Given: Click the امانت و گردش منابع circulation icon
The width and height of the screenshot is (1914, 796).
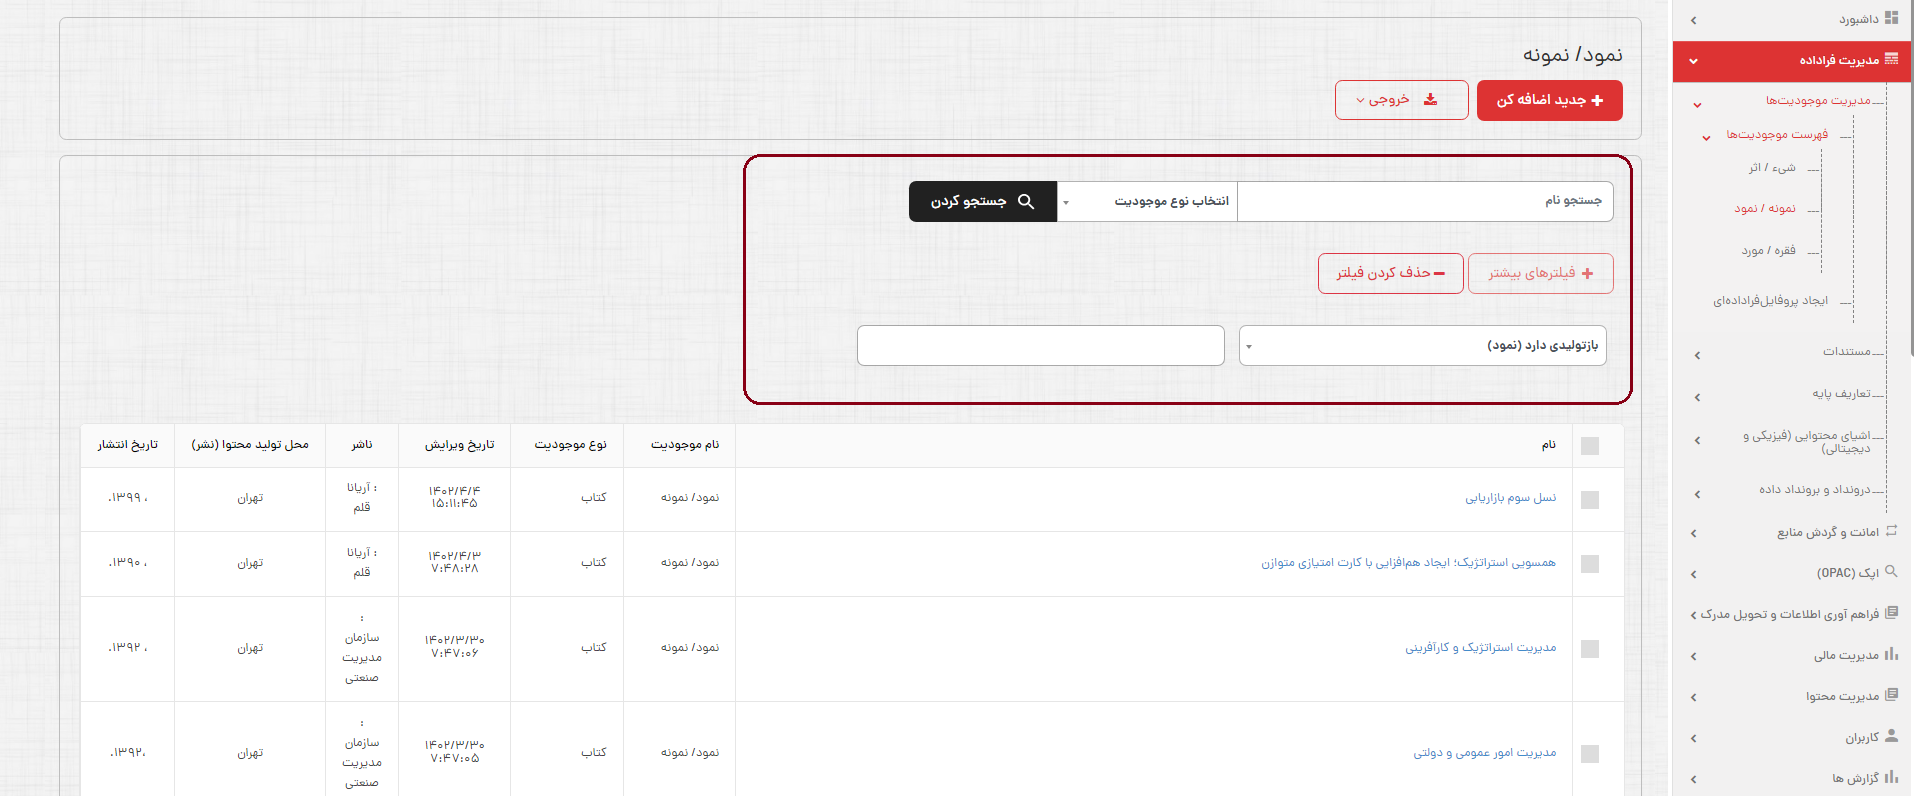Looking at the screenshot, I should [1891, 531].
